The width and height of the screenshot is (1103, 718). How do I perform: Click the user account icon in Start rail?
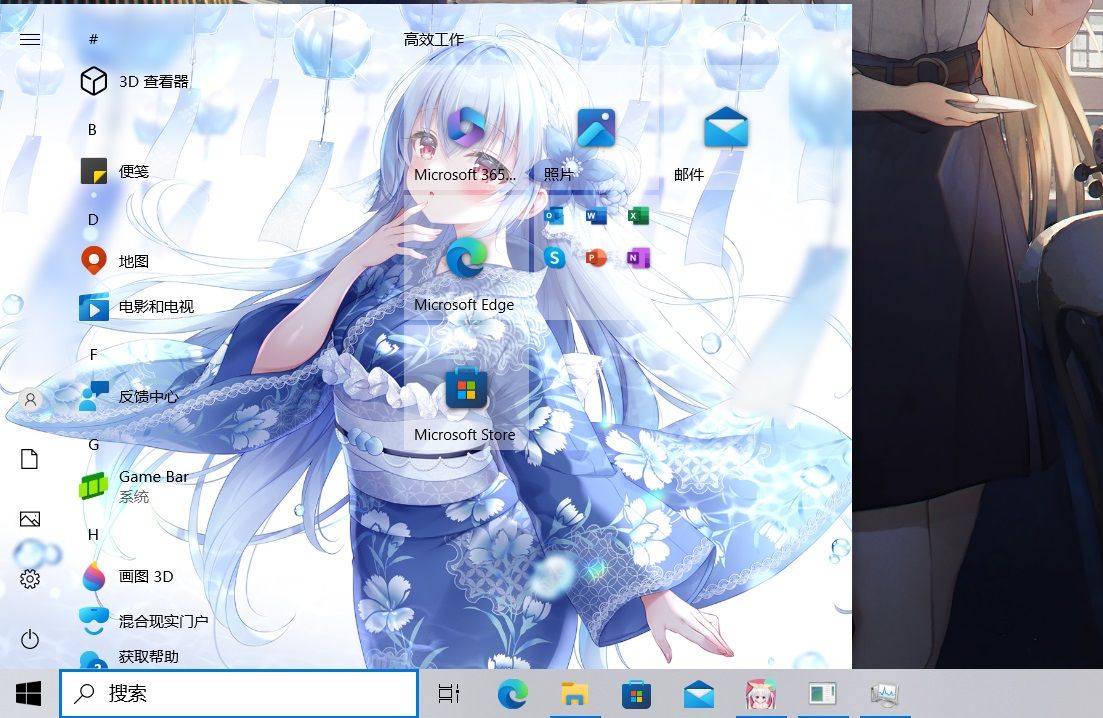coord(30,400)
